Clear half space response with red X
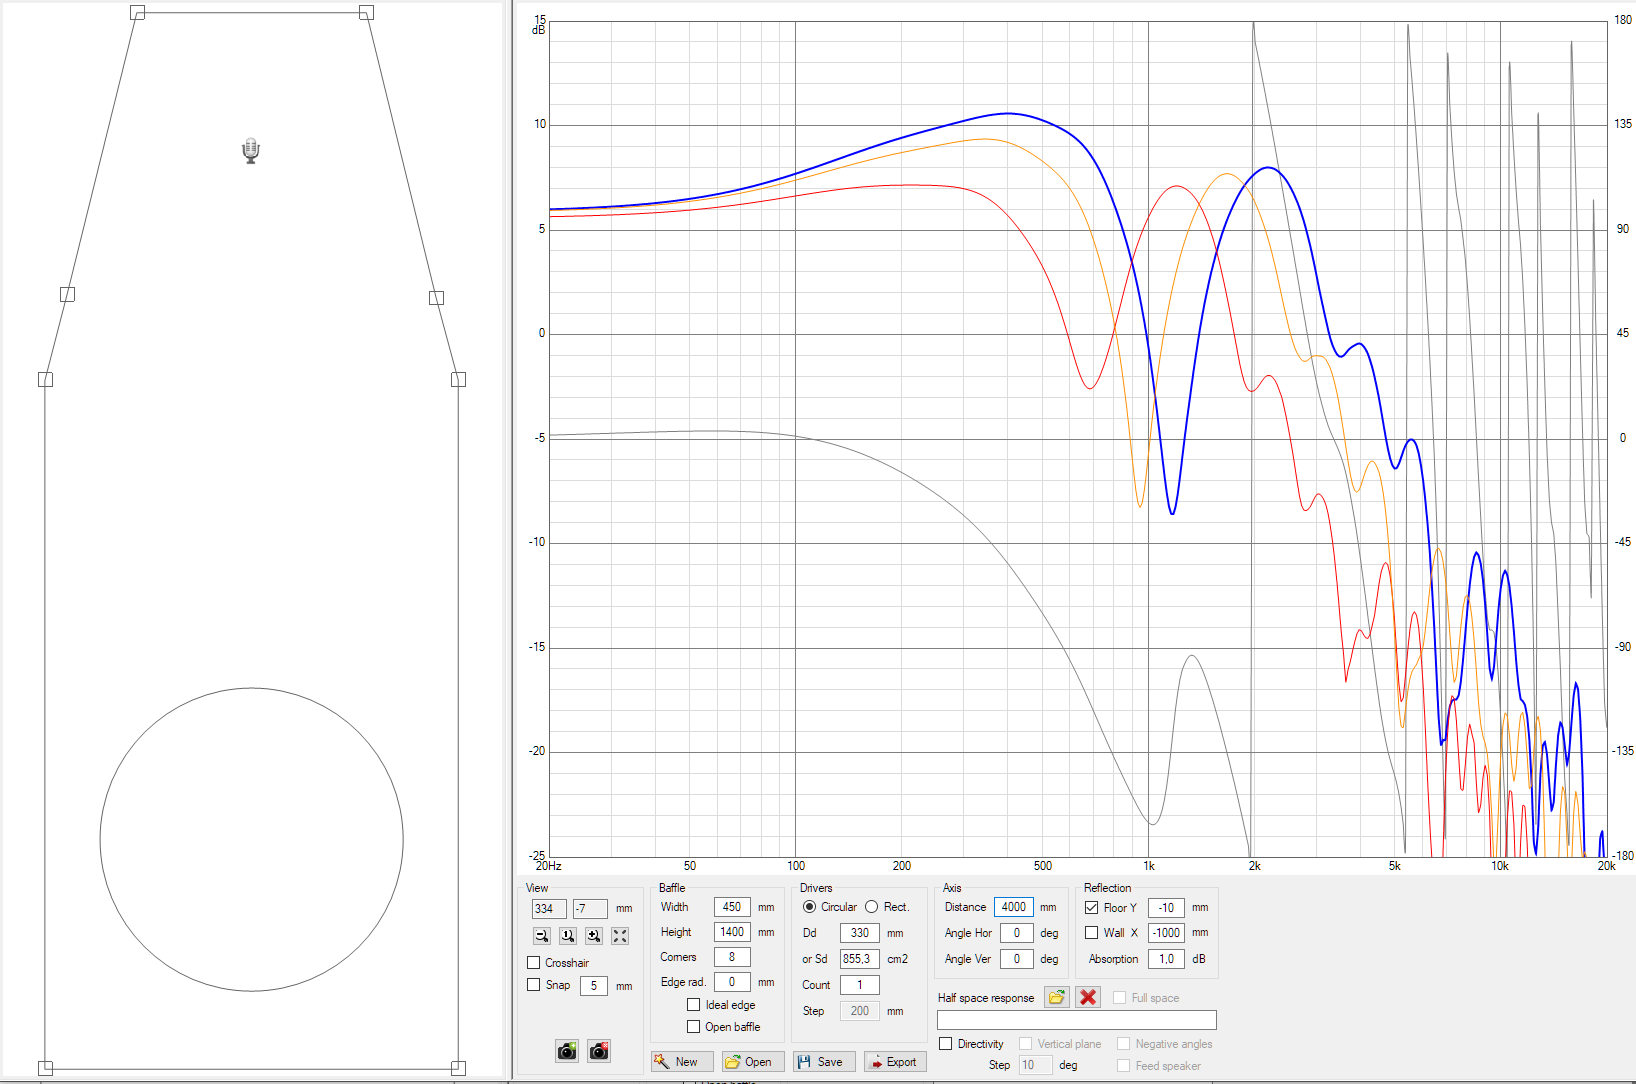The height and width of the screenshot is (1084, 1636). coord(1088,997)
